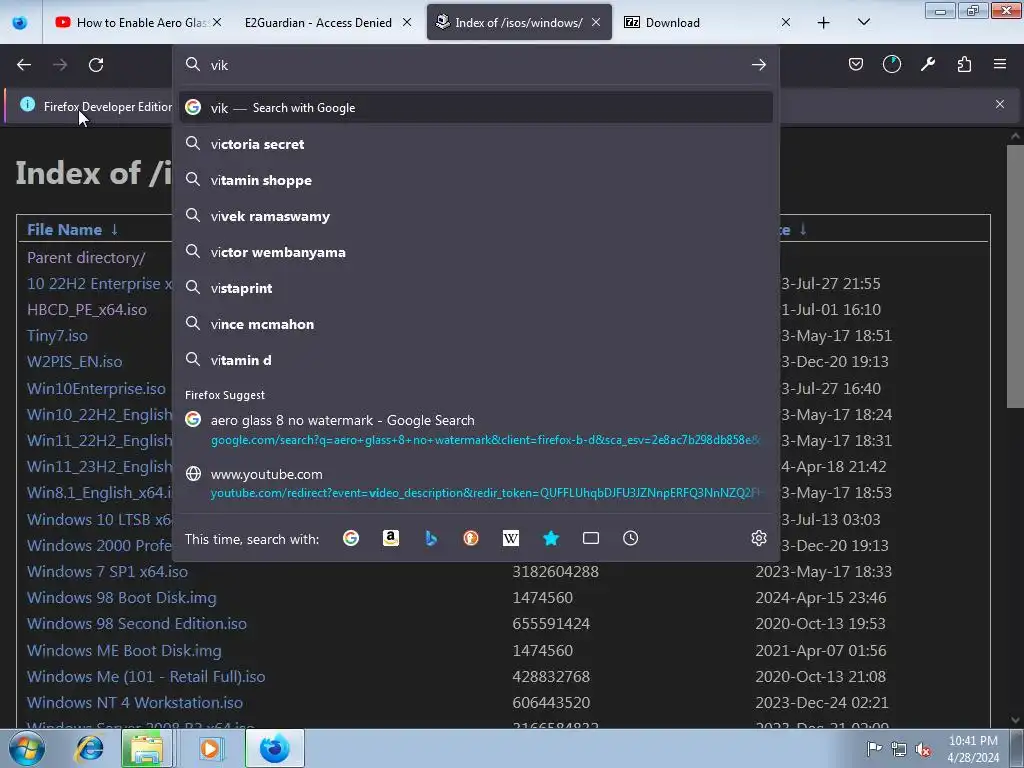1024x768 pixels.
Task: Click the Forward navigation arrow
Action: [60, 65]
